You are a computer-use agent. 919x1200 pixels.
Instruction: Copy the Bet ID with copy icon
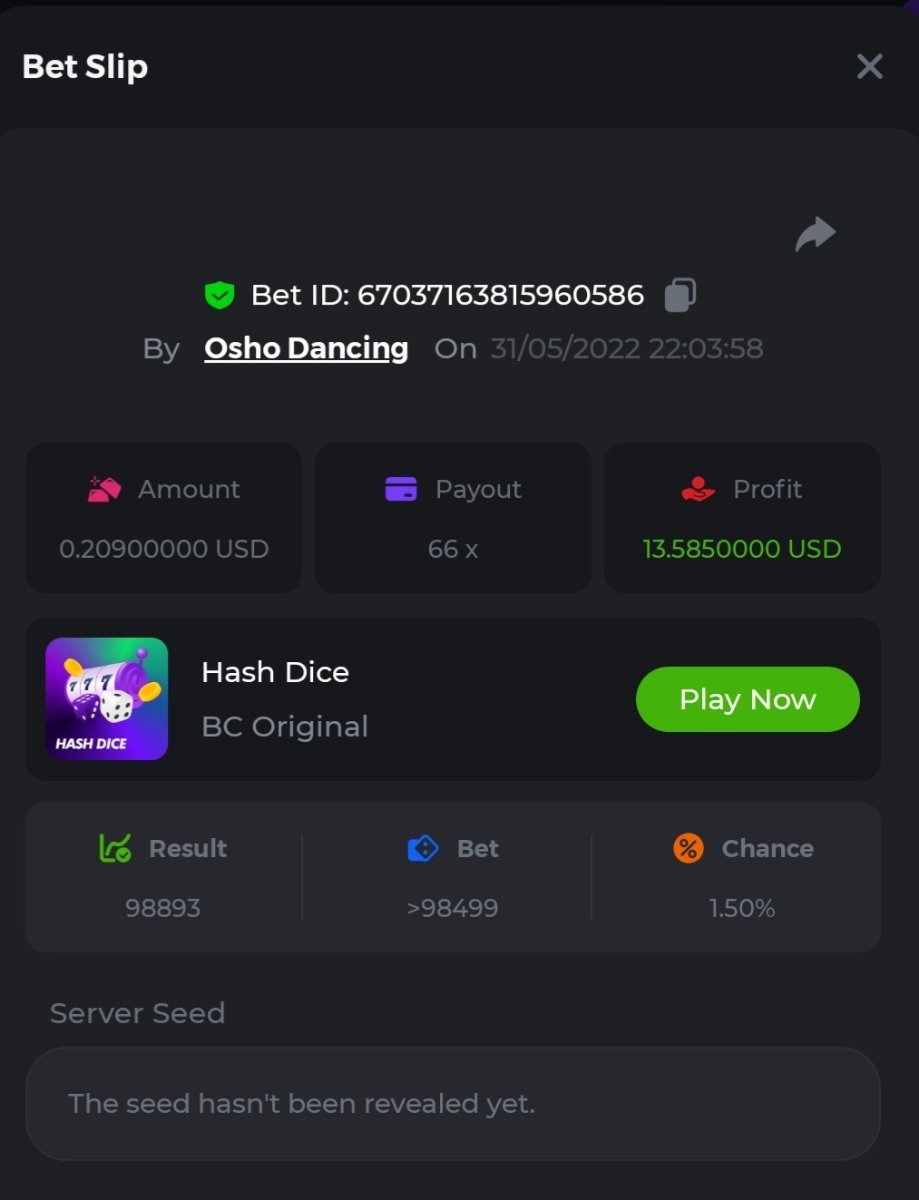coord(680,295)
